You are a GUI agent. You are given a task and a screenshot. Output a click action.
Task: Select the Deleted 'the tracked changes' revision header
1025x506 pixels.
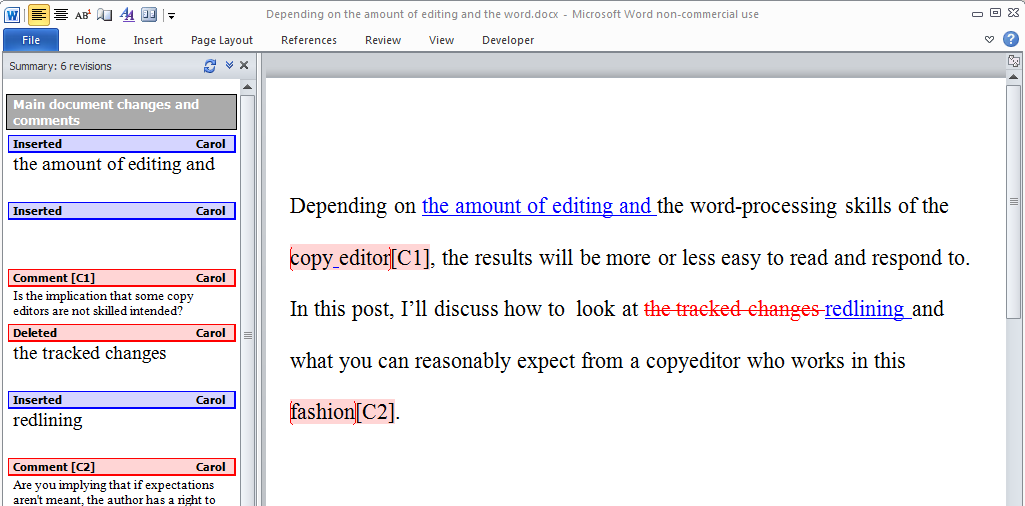(122, 333)
